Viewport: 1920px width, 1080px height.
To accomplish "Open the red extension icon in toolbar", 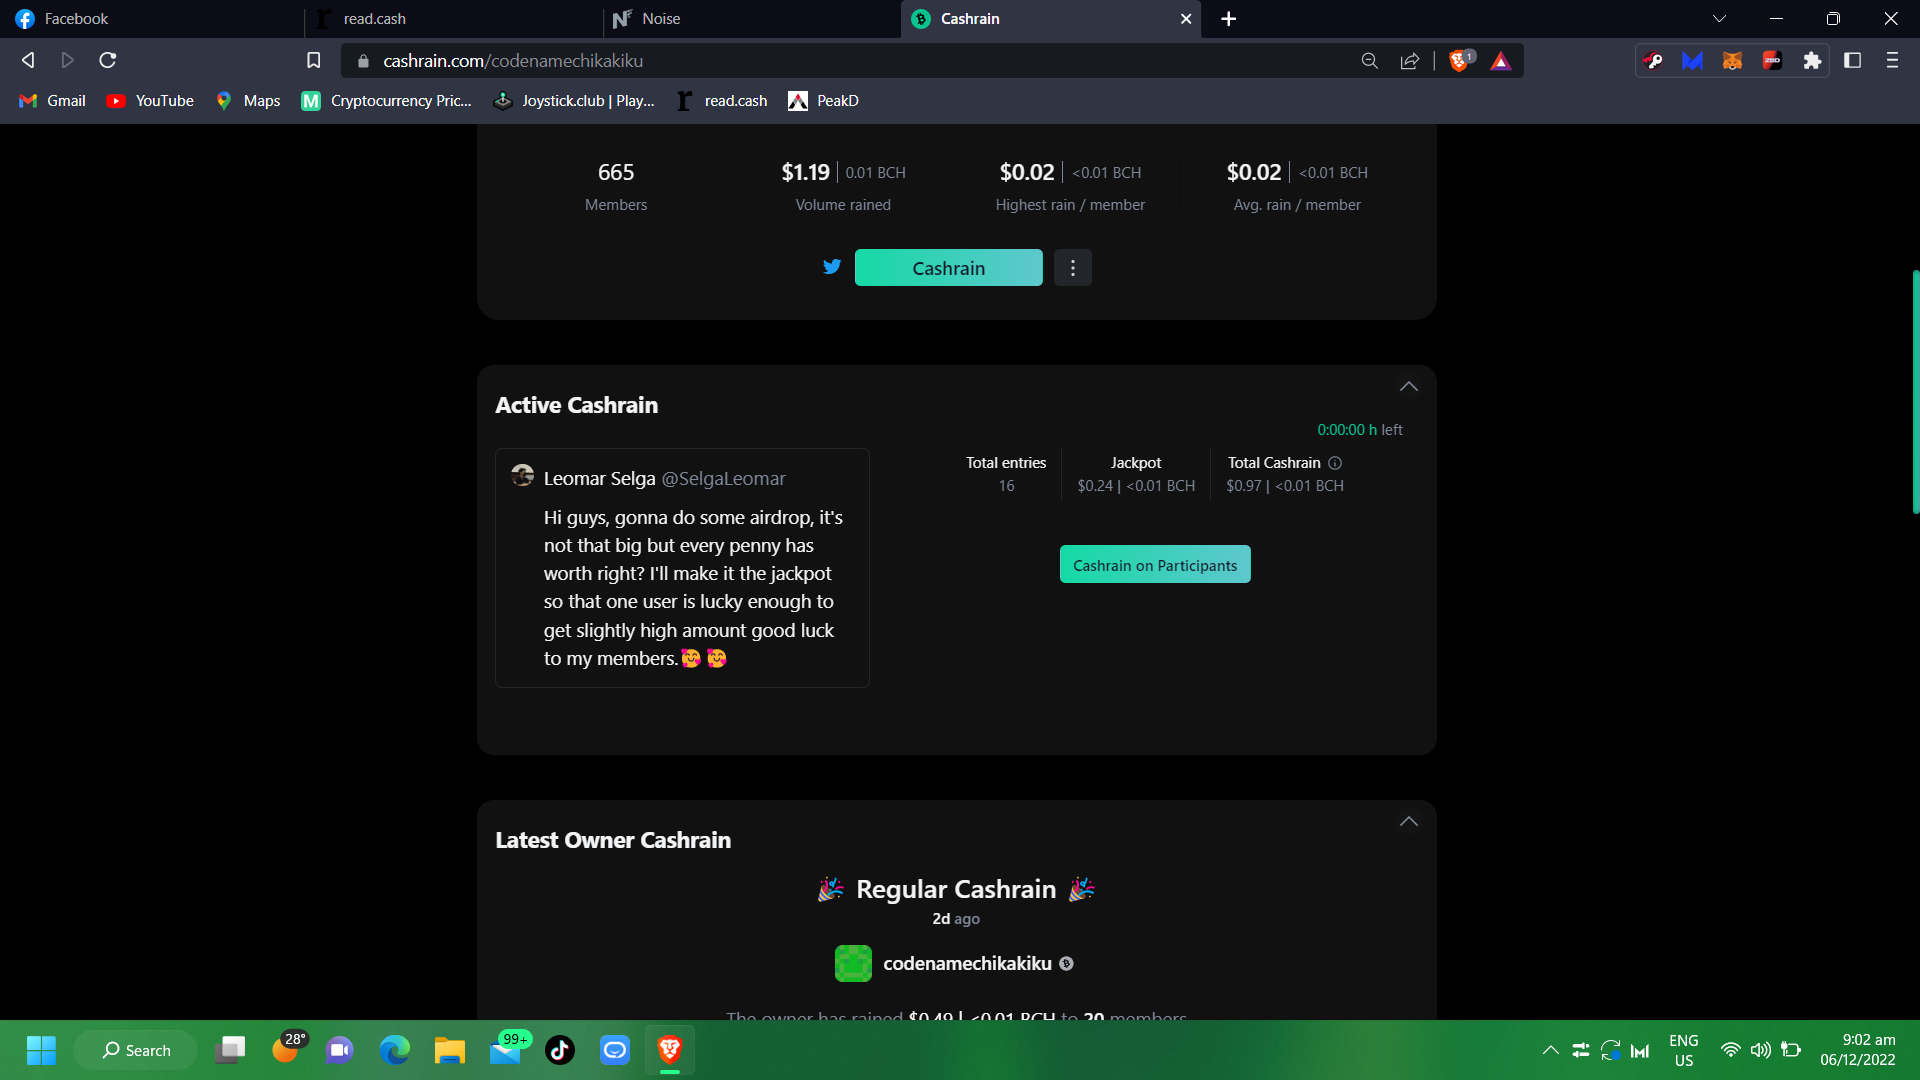I will (x=1772, y=61).
